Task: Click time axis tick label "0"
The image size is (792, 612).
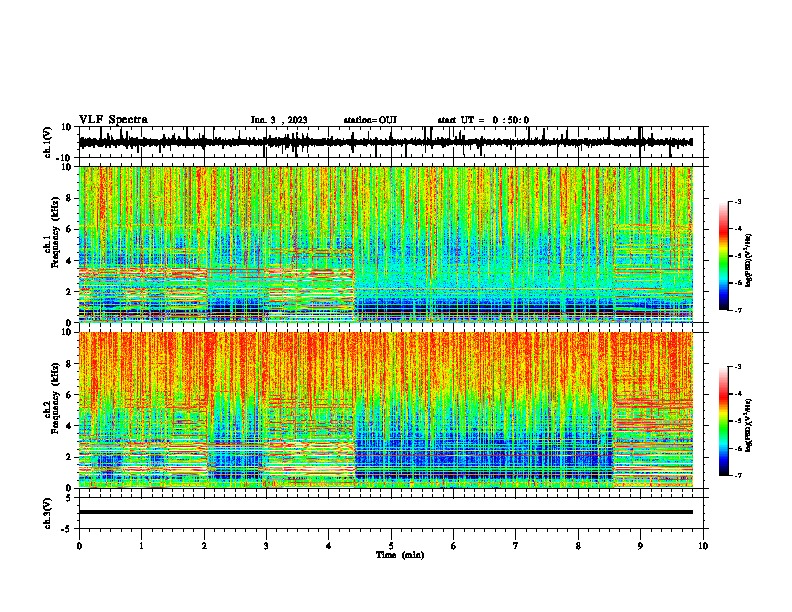Action: (x=79, y=546)
